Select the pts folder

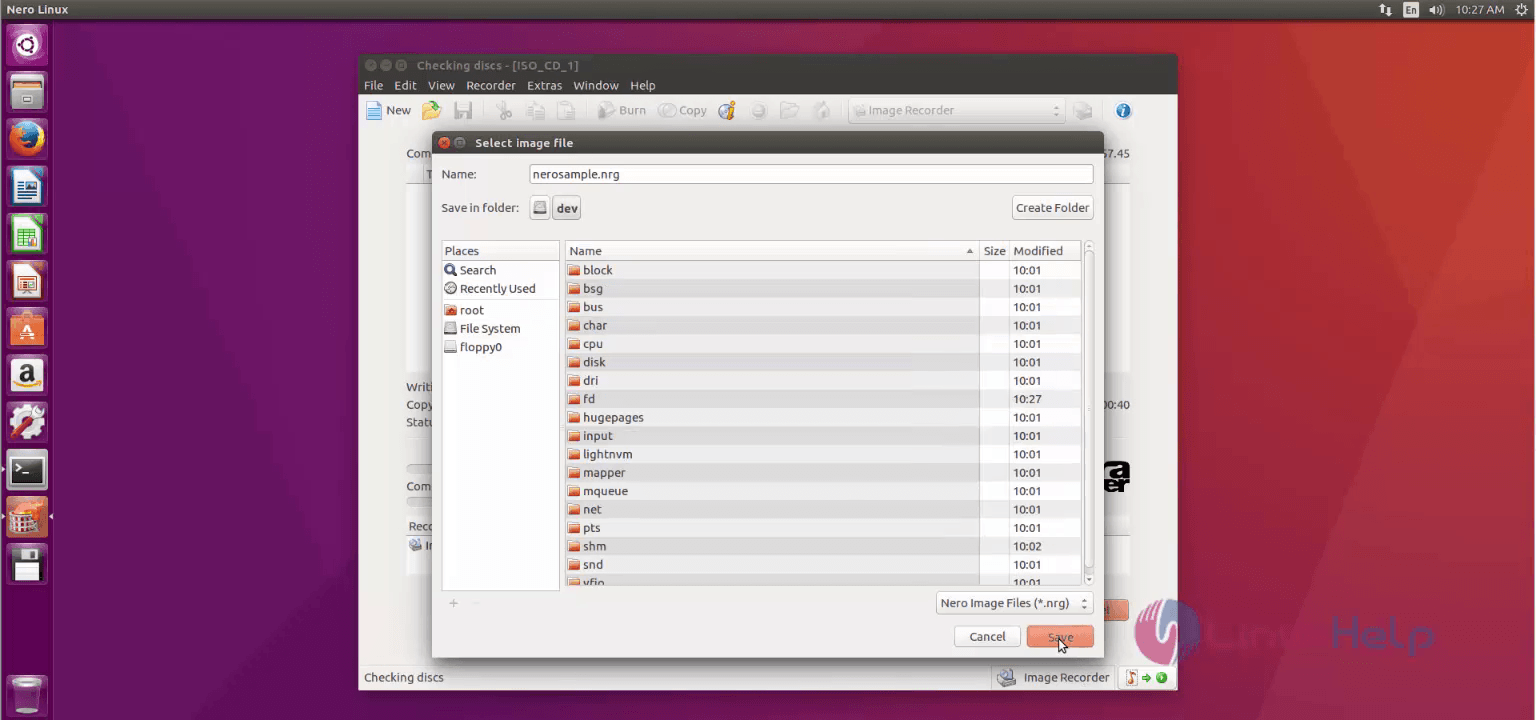pyautogui.click(x=823, y=528)
